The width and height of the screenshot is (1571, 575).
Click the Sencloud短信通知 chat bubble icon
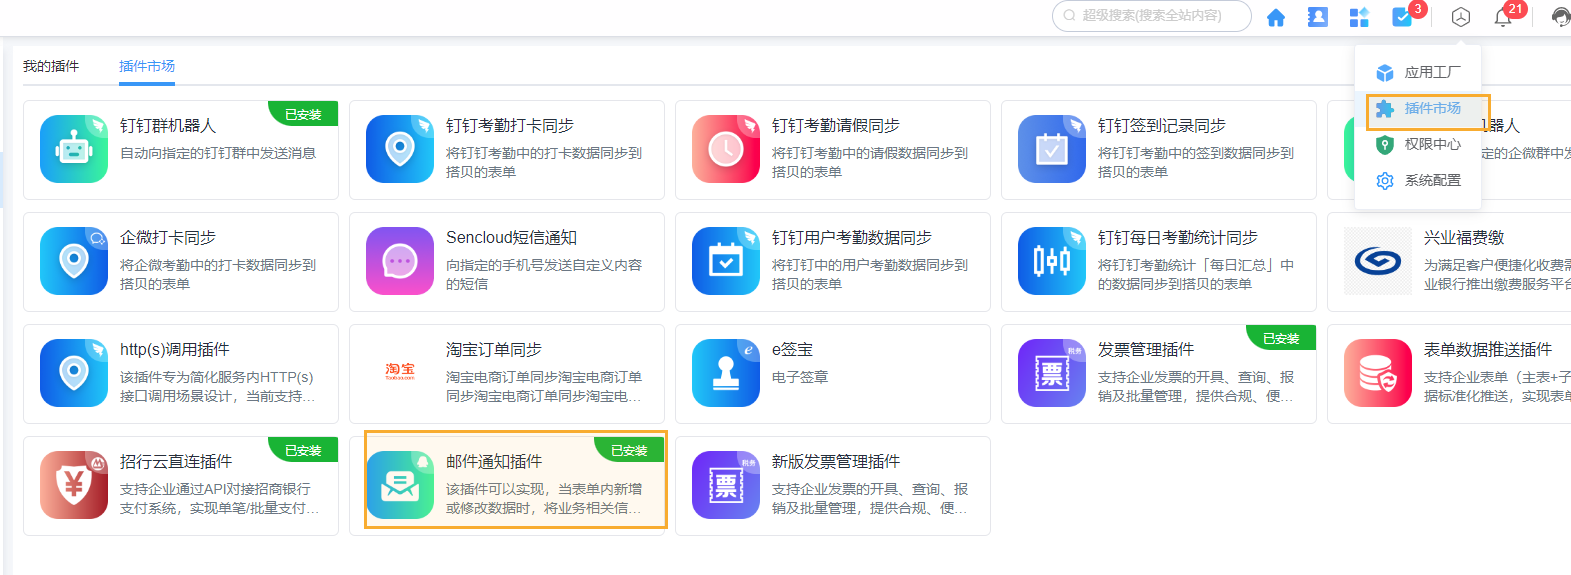point(400,261)
